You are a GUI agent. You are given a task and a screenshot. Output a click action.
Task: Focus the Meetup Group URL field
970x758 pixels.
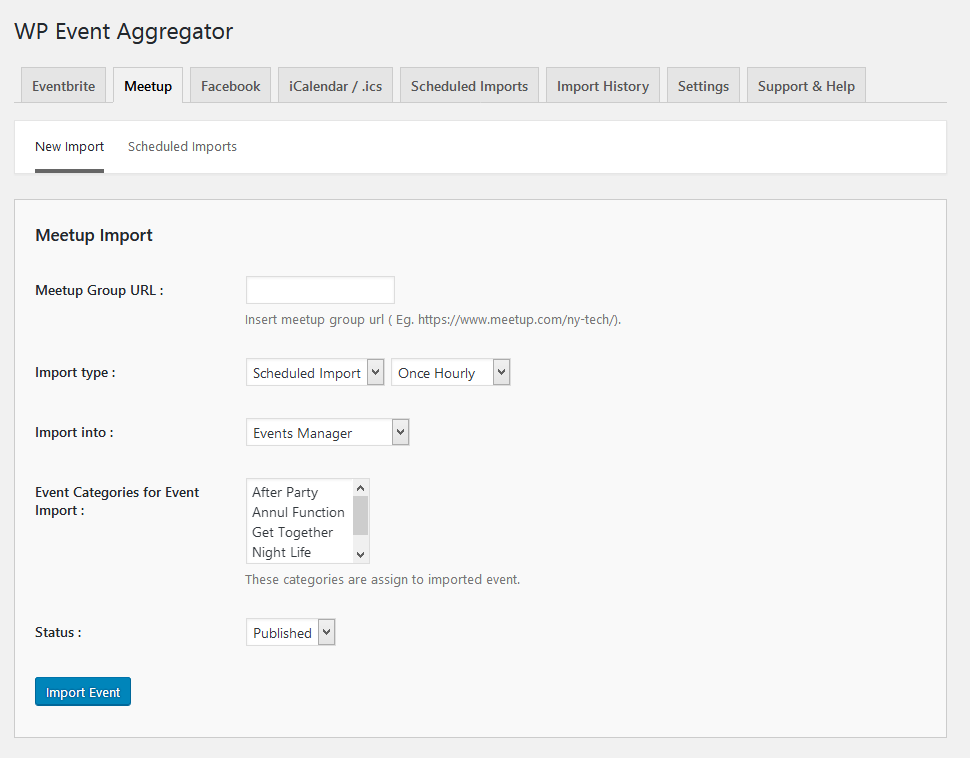[320, 290]
